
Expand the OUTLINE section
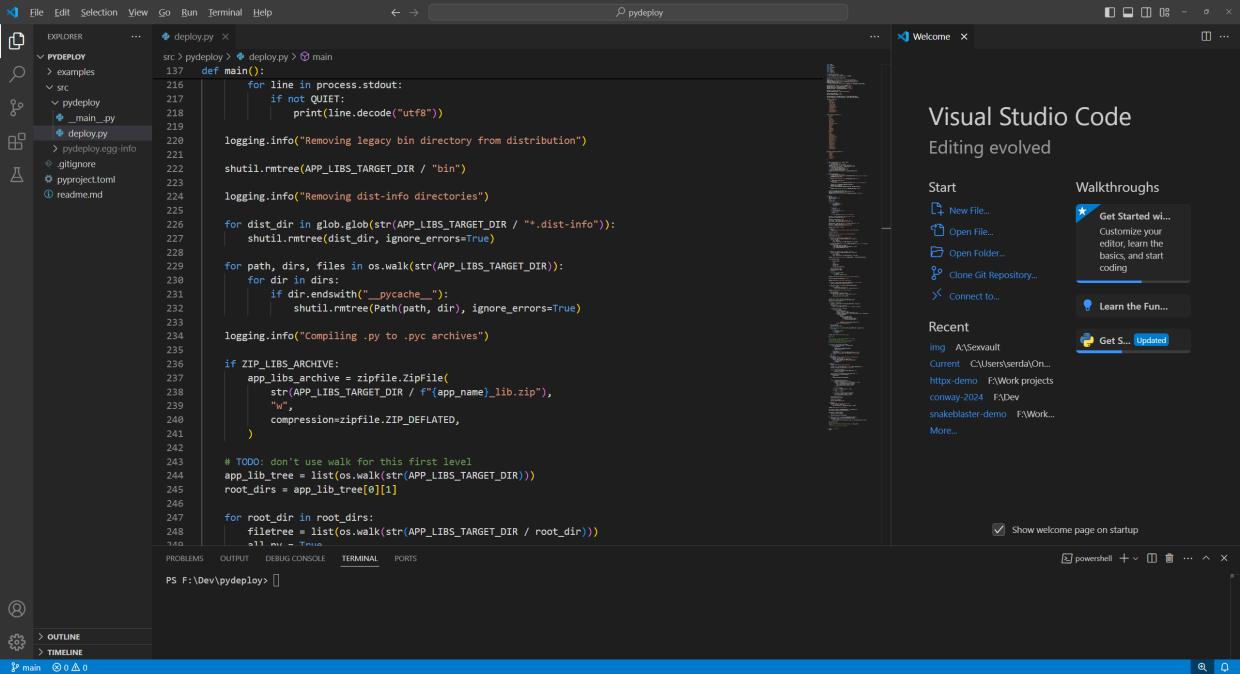click(x=63, y=637)
